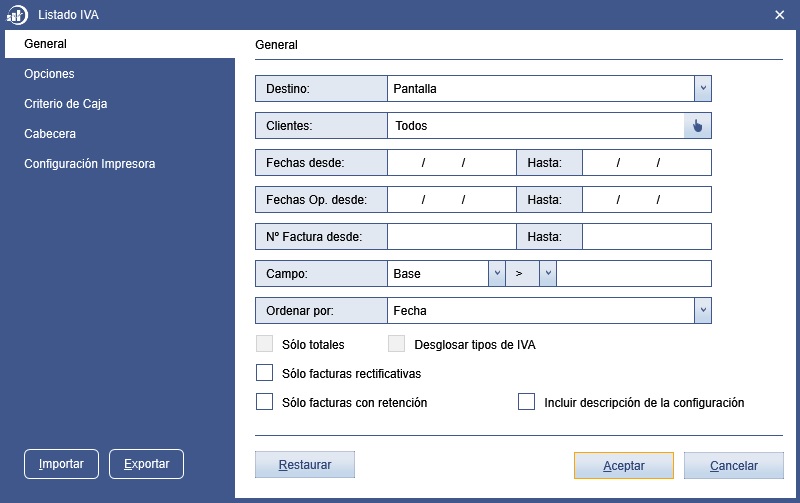Viewport: 800px width, 503px height.
Task: Tick Incluir descripción de la configuración
Action: (x=527, y=402)
